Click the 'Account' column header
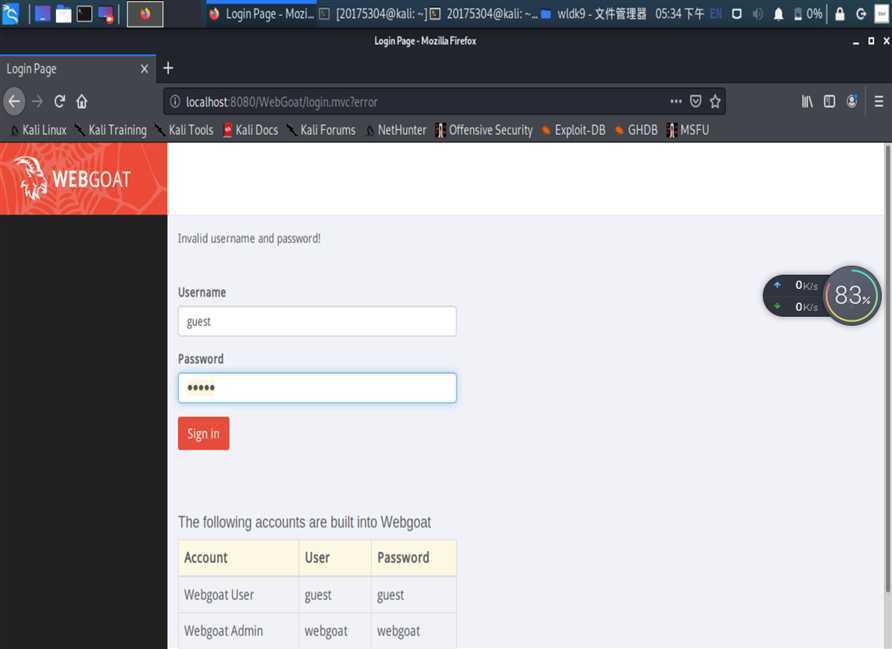Viewport: 892px width, 649px height. click(238, 558)
